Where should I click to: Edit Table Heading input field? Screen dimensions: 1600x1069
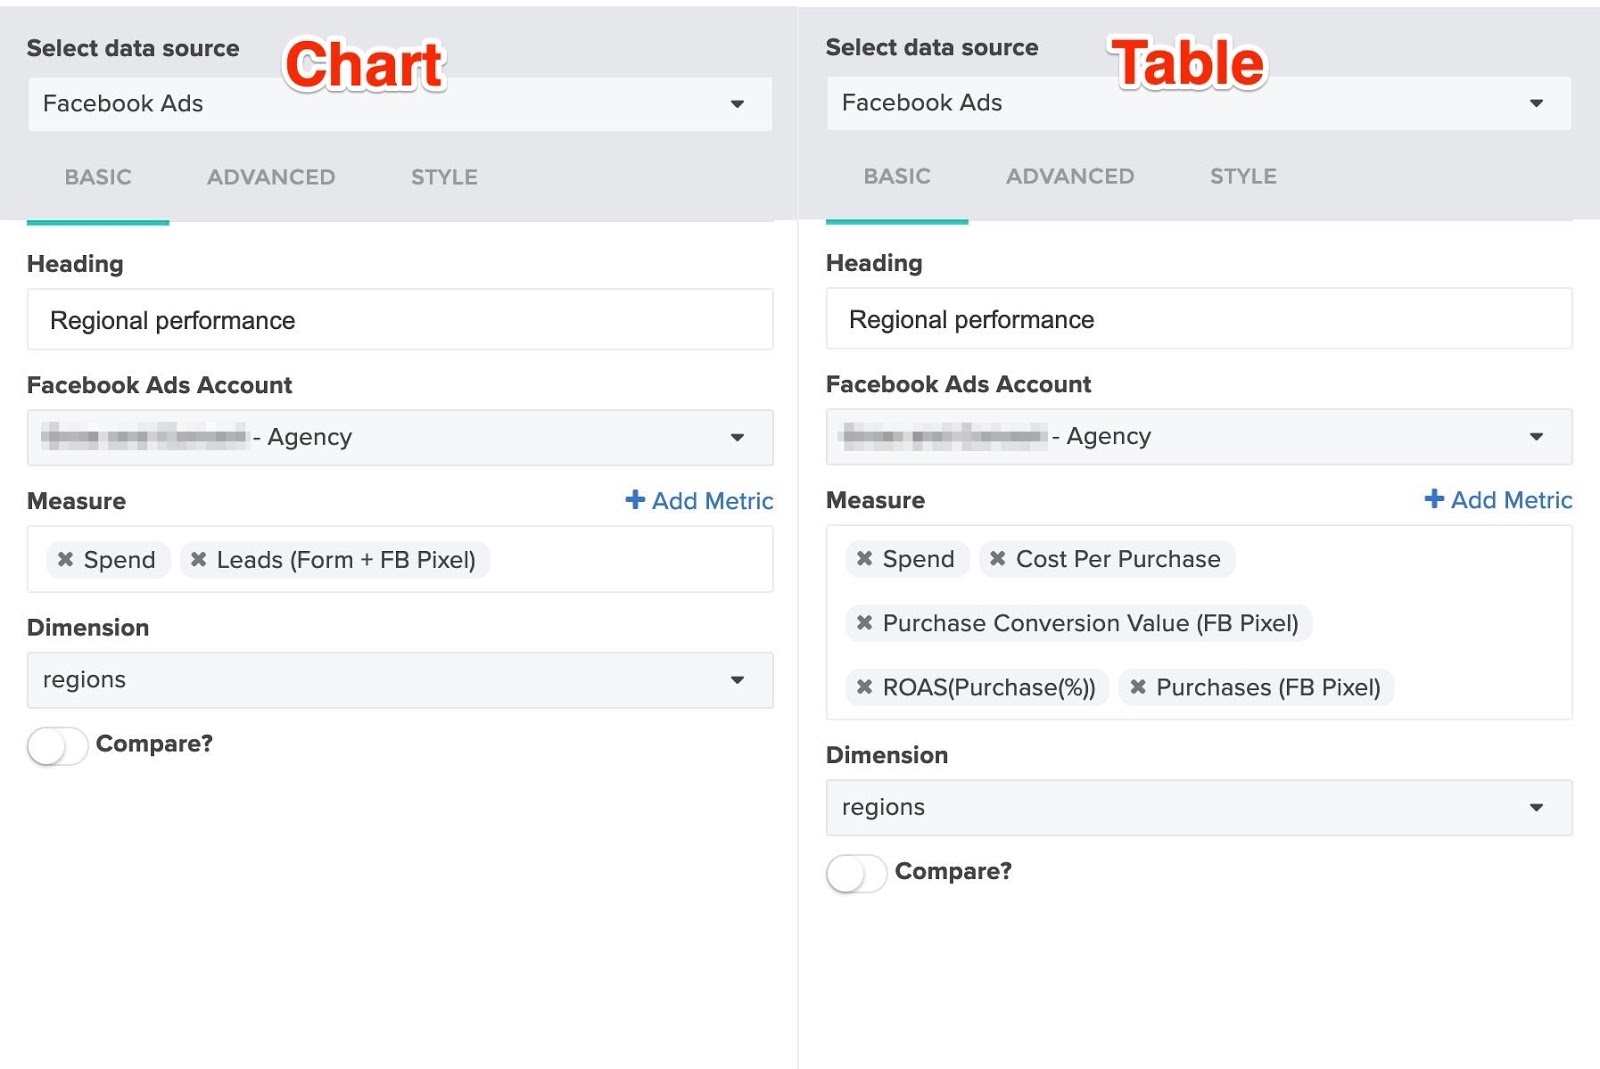pos(1199,319)
